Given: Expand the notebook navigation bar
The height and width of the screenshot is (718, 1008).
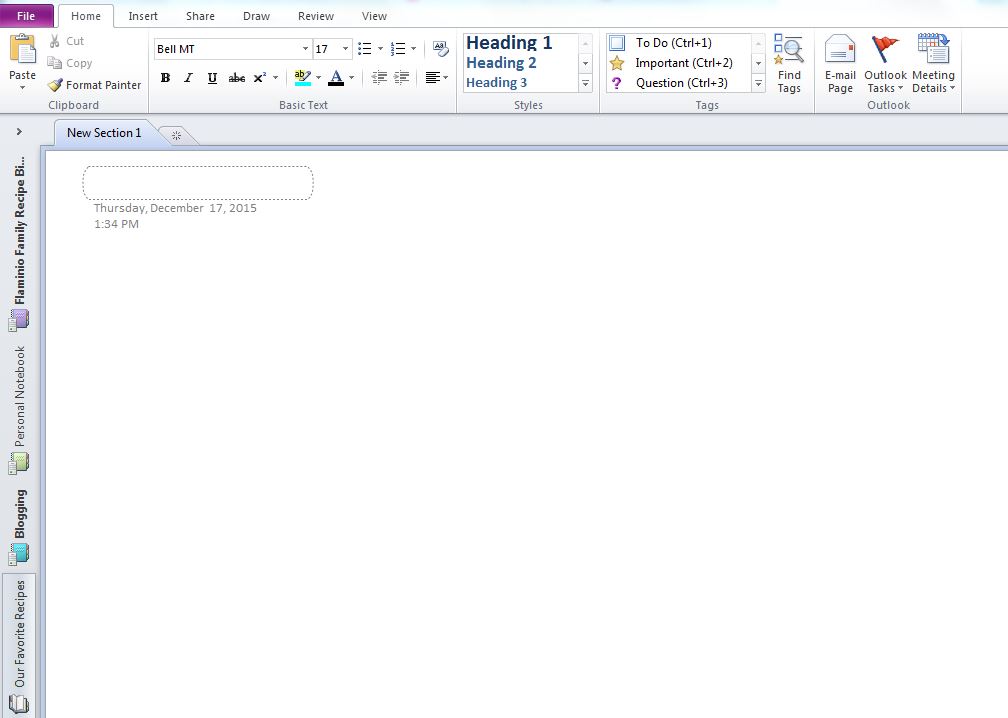Looking at the screenshot, I should [19, 132].
